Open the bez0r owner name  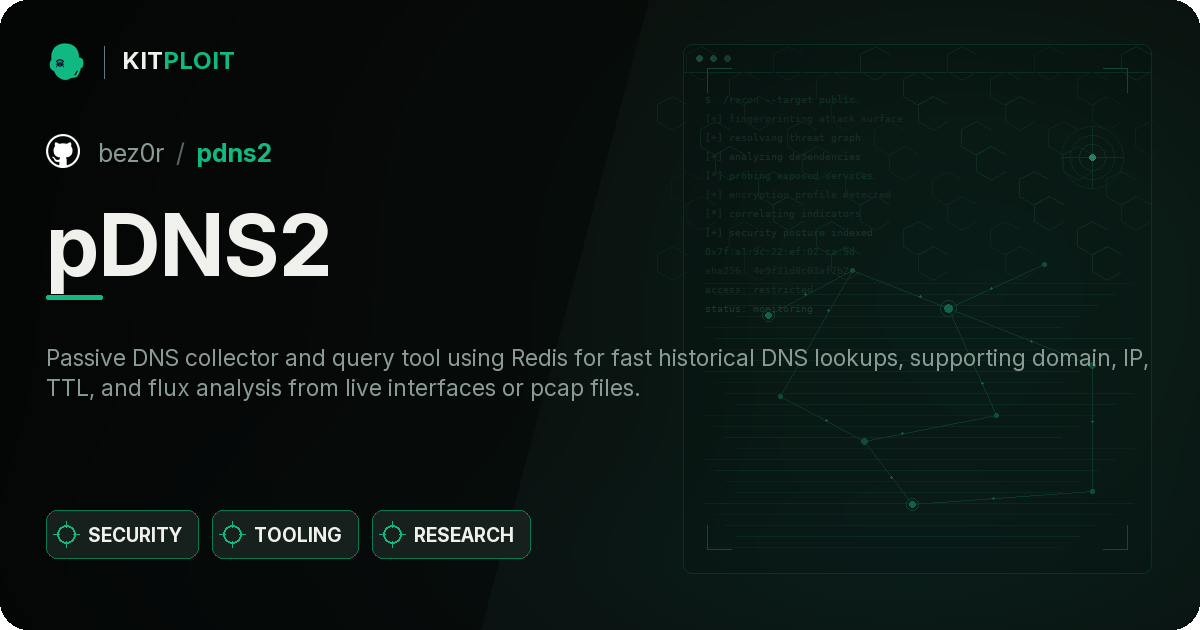click(x=131, y=153)
